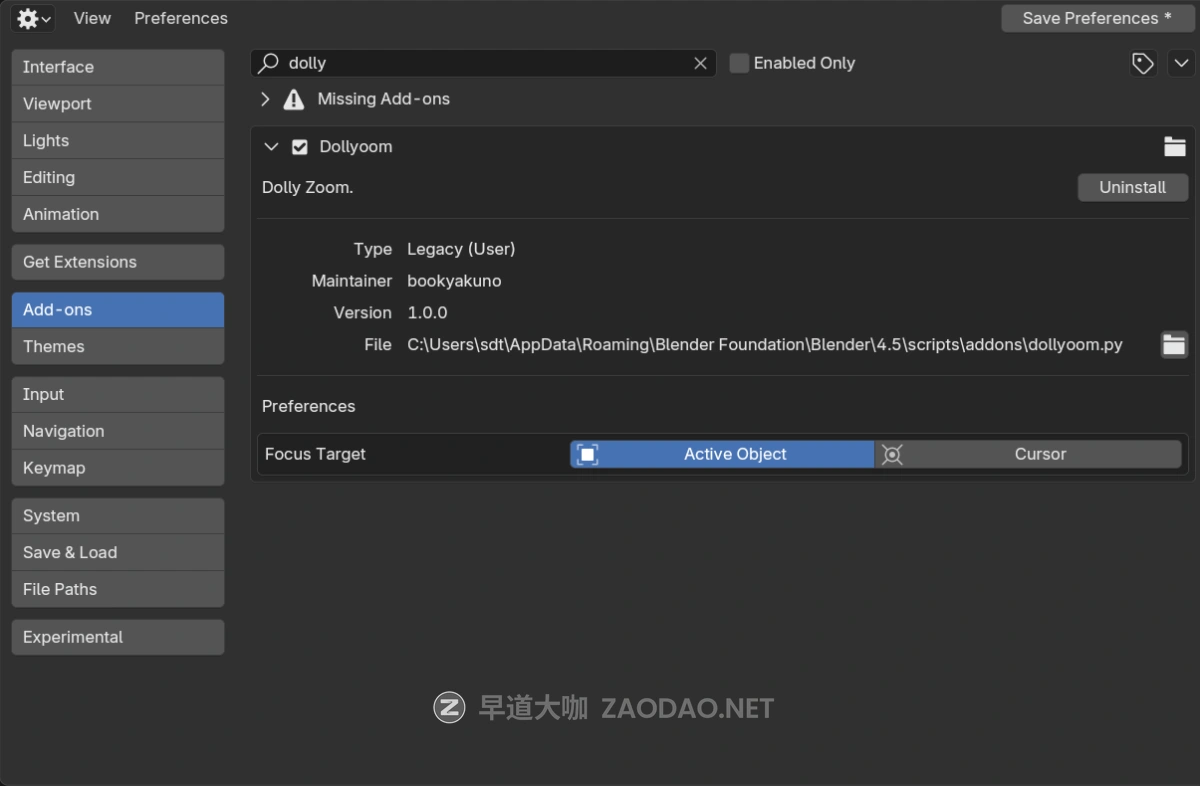The image size is (1200, 786).
Task: Disable the Dollyoom add-on checkbox
Action: [299, 147]
